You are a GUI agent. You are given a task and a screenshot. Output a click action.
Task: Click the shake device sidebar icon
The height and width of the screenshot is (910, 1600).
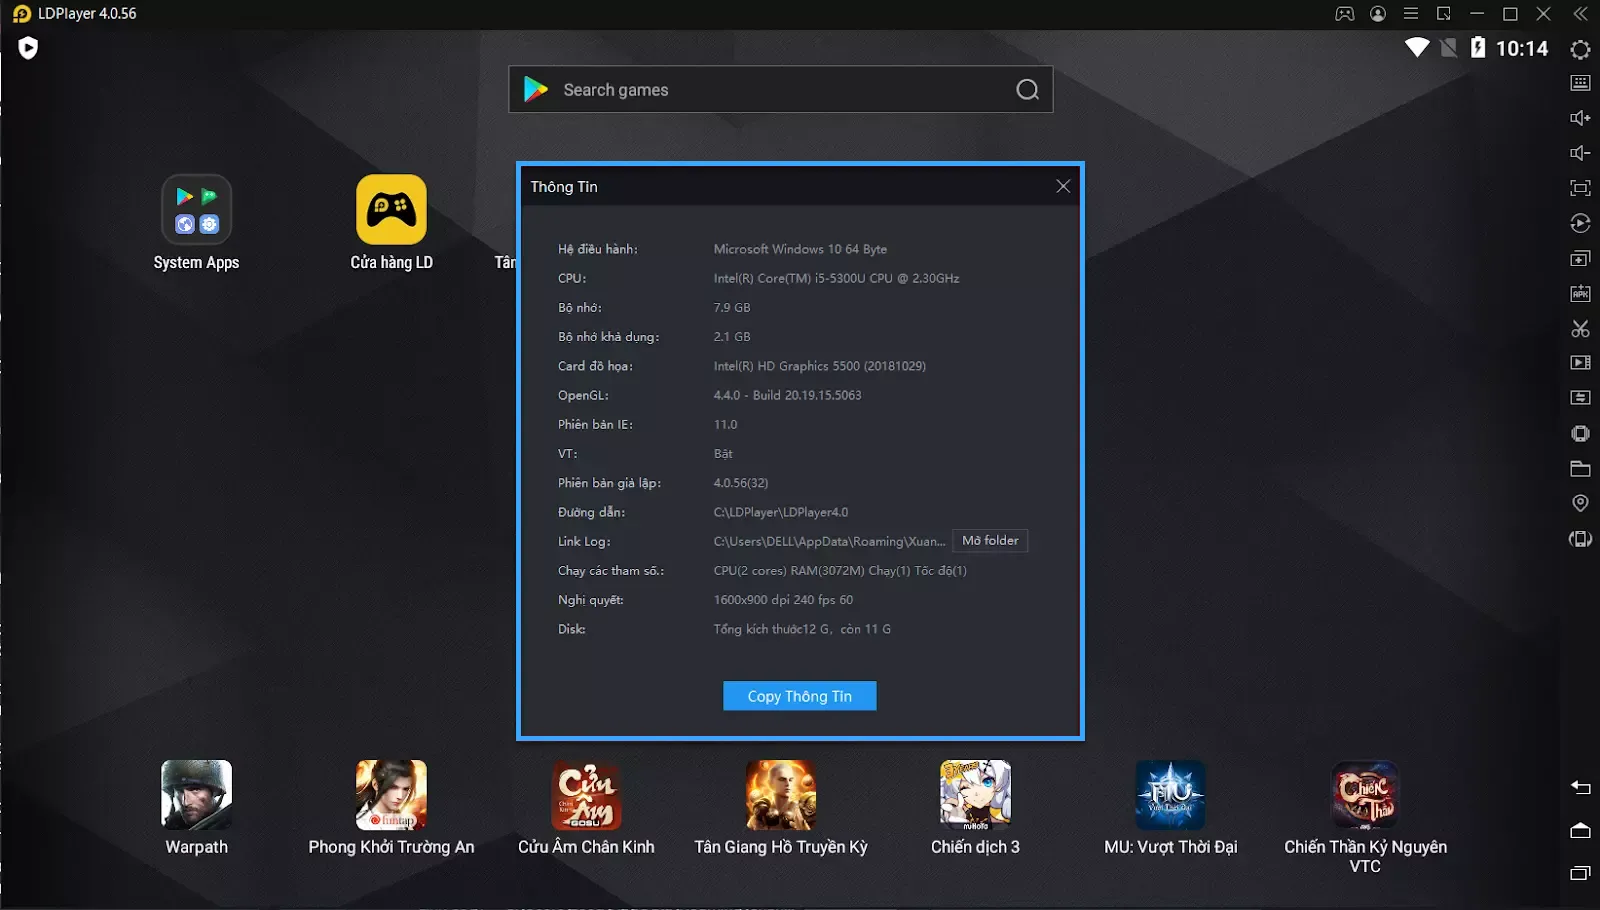pos(1580,433)
